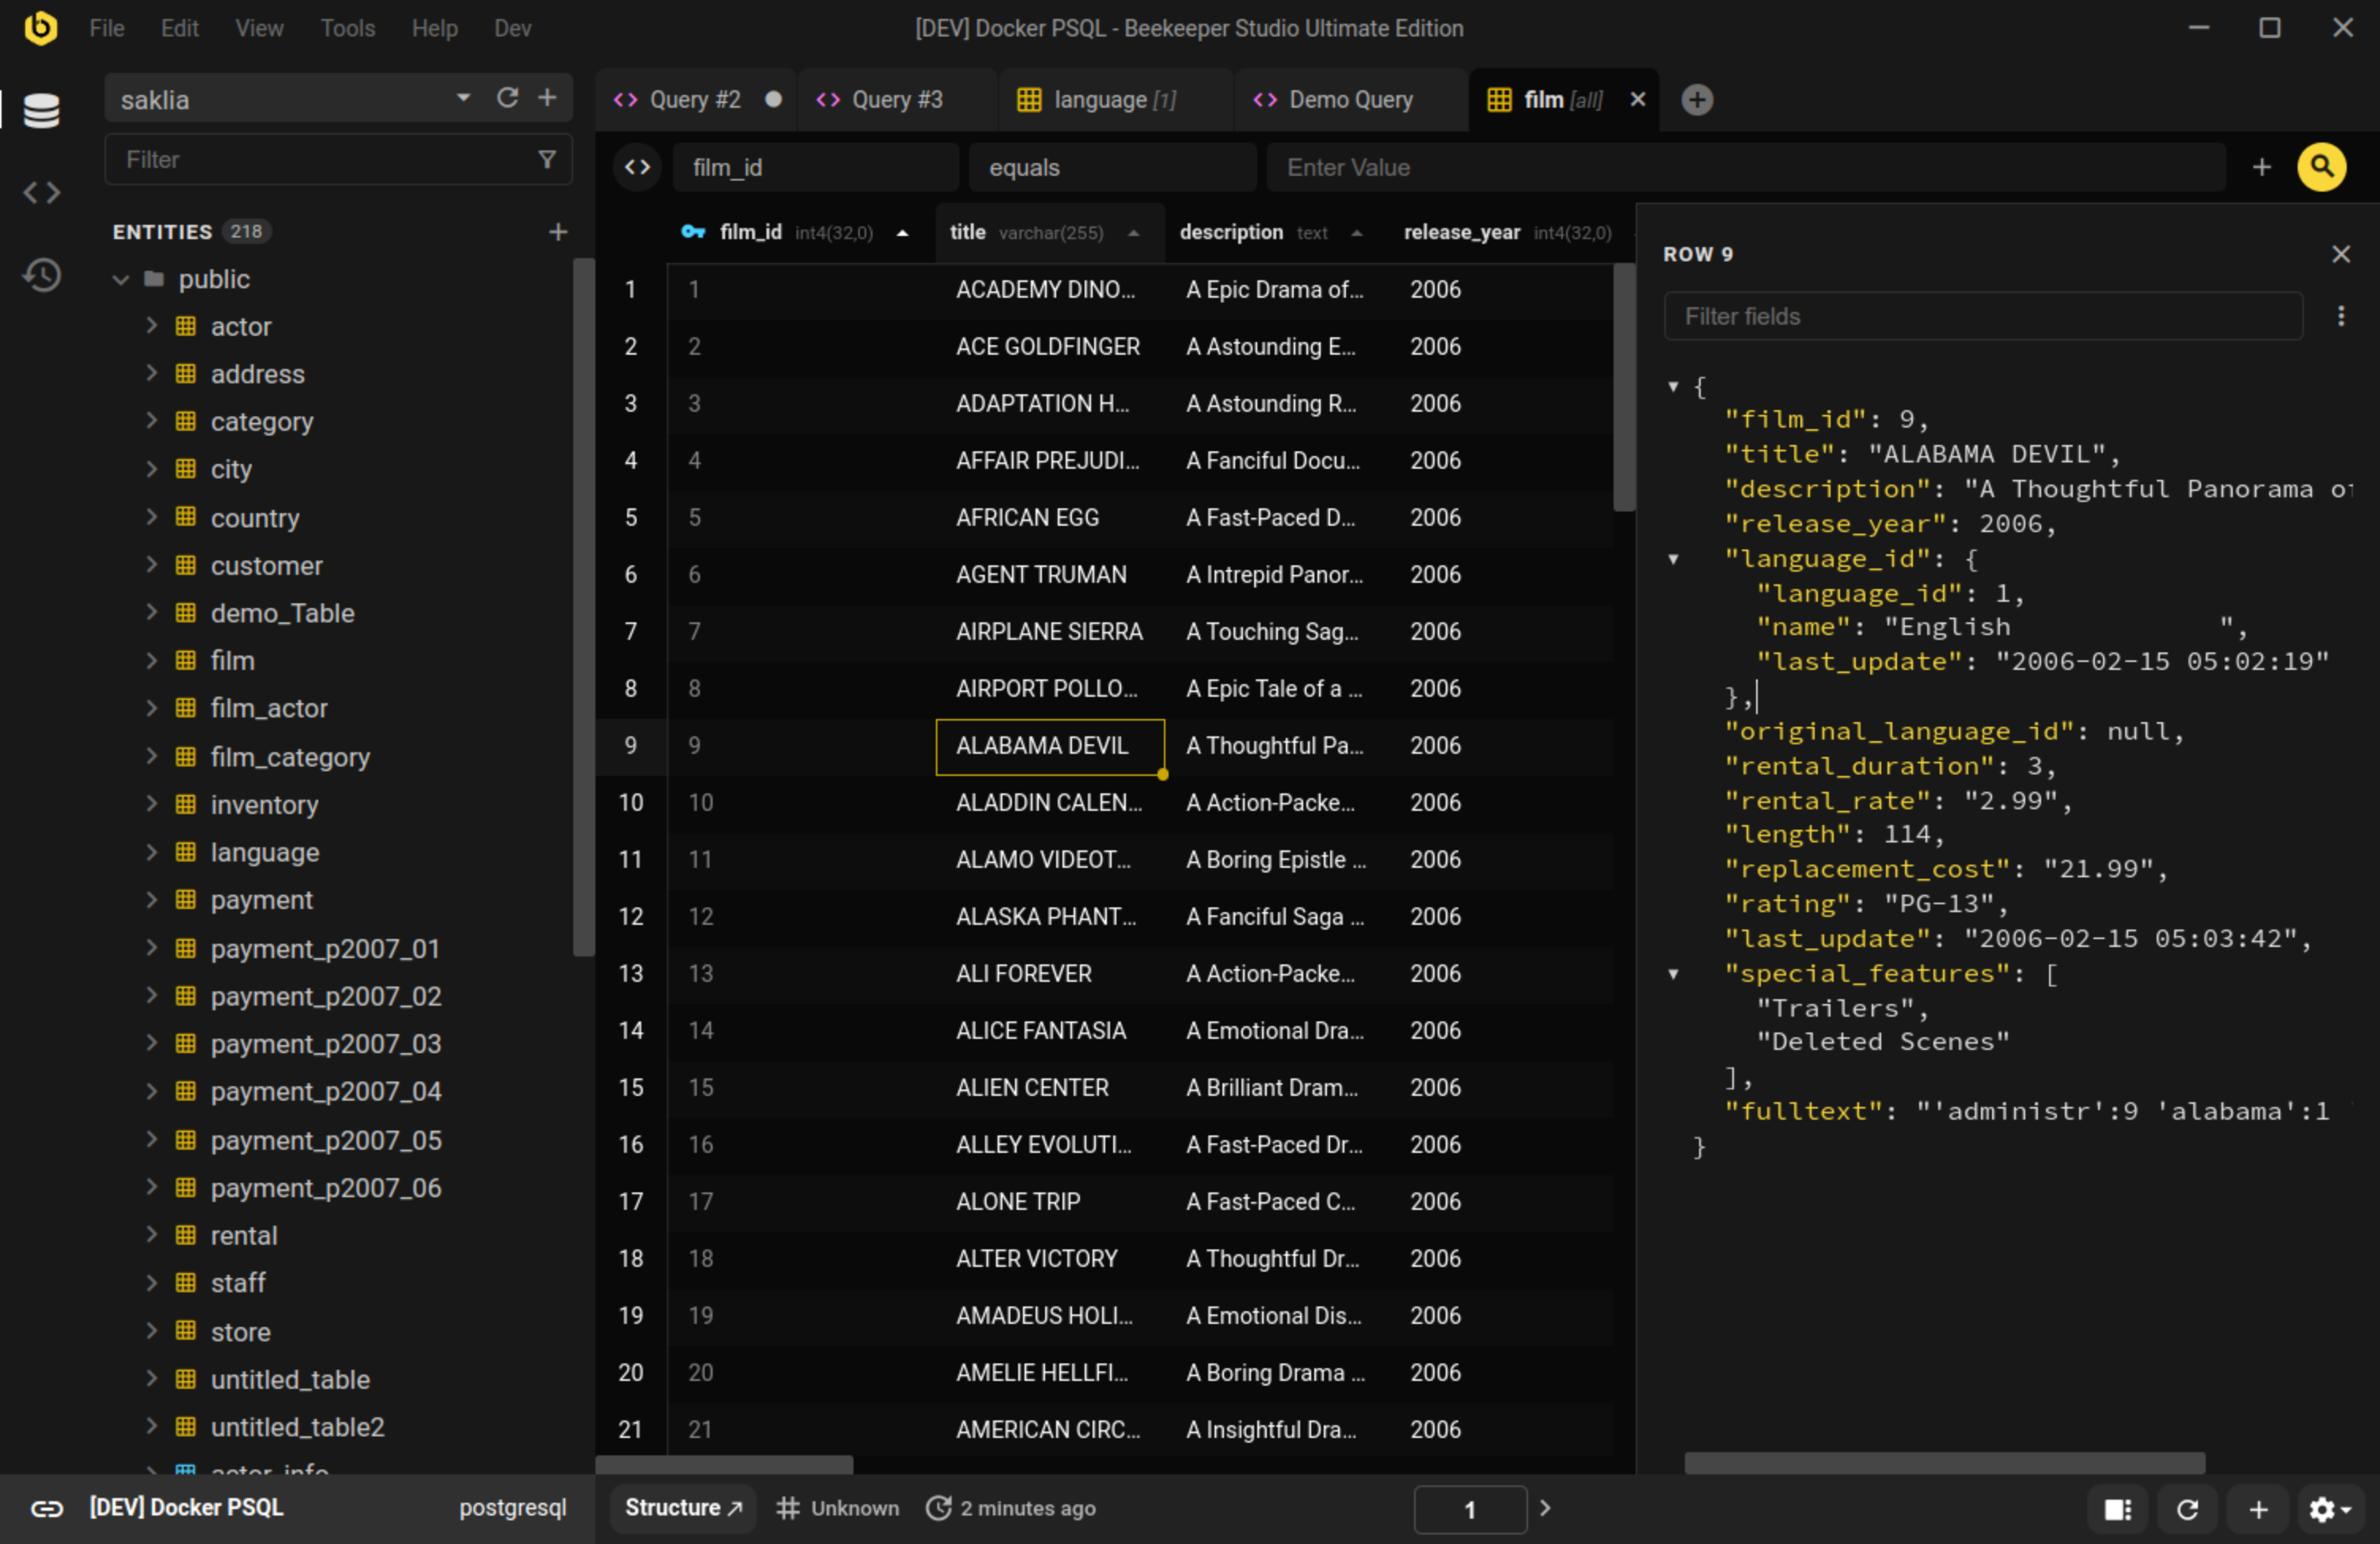Open table settings gear dropdown

tap(2329, 1508)
